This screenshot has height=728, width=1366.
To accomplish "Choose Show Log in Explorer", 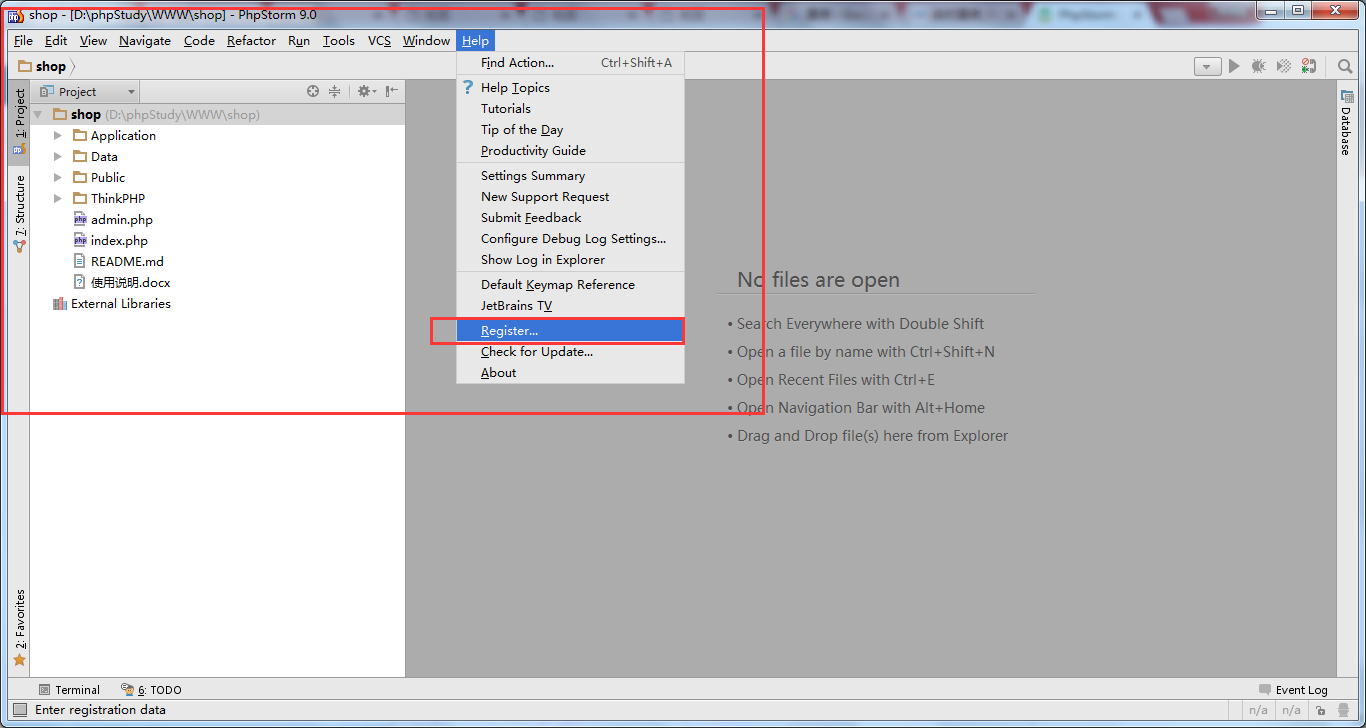I will pyautogui.click(x=570, y=259).
